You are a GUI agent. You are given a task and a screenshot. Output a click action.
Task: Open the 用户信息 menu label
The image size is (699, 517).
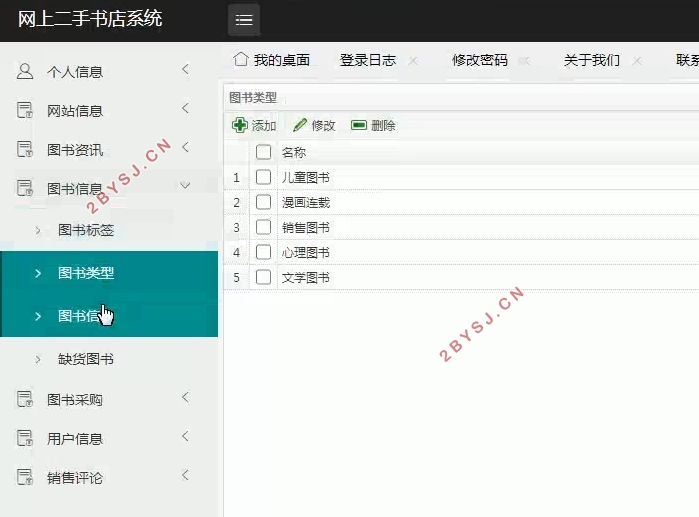tap(75, 439)
